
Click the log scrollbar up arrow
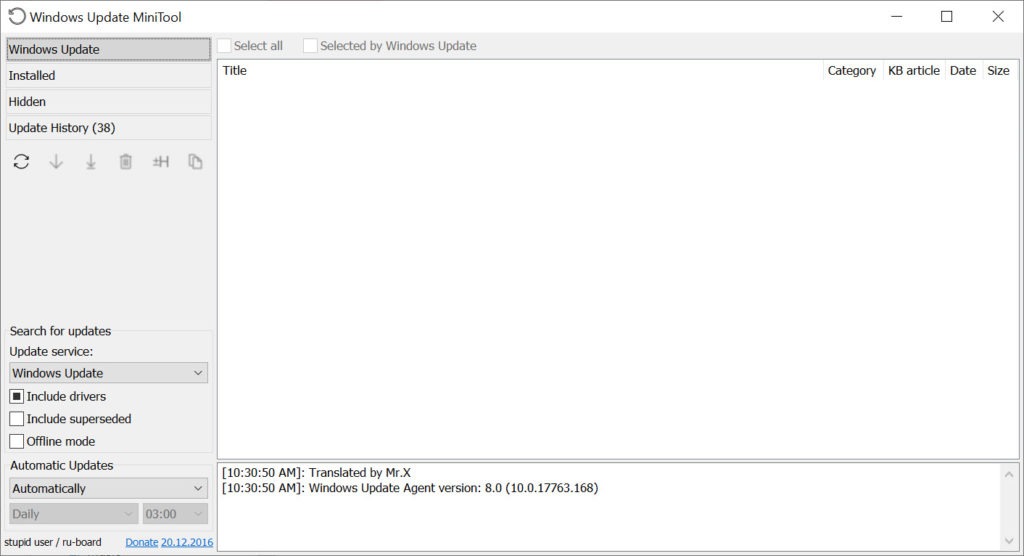pos(1009,474)
